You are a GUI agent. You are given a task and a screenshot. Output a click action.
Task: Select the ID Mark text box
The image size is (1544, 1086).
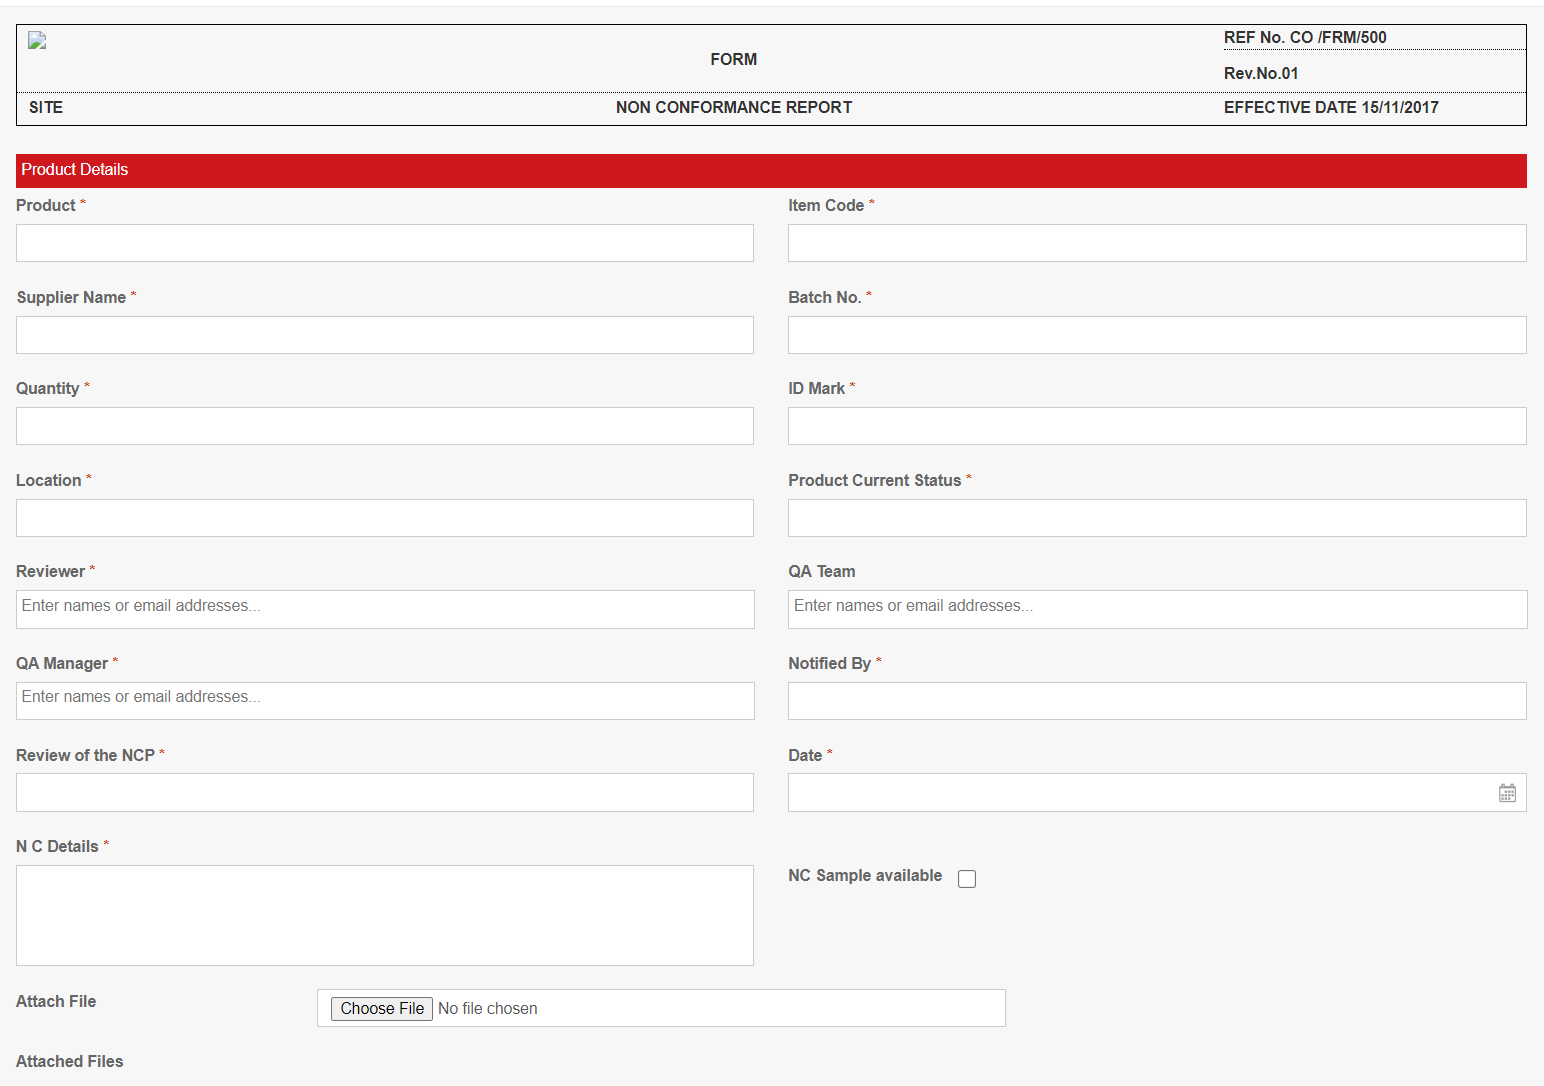(x=1156, y=426)
